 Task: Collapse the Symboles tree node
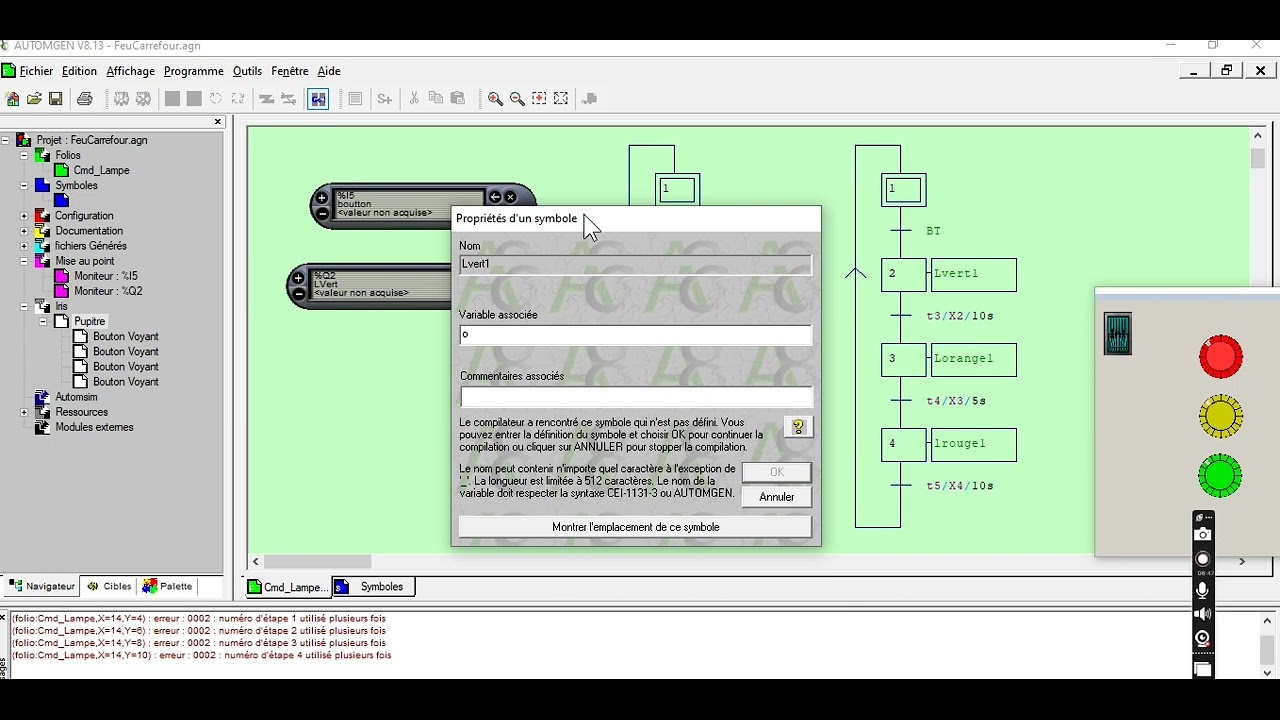coord(24,185)
